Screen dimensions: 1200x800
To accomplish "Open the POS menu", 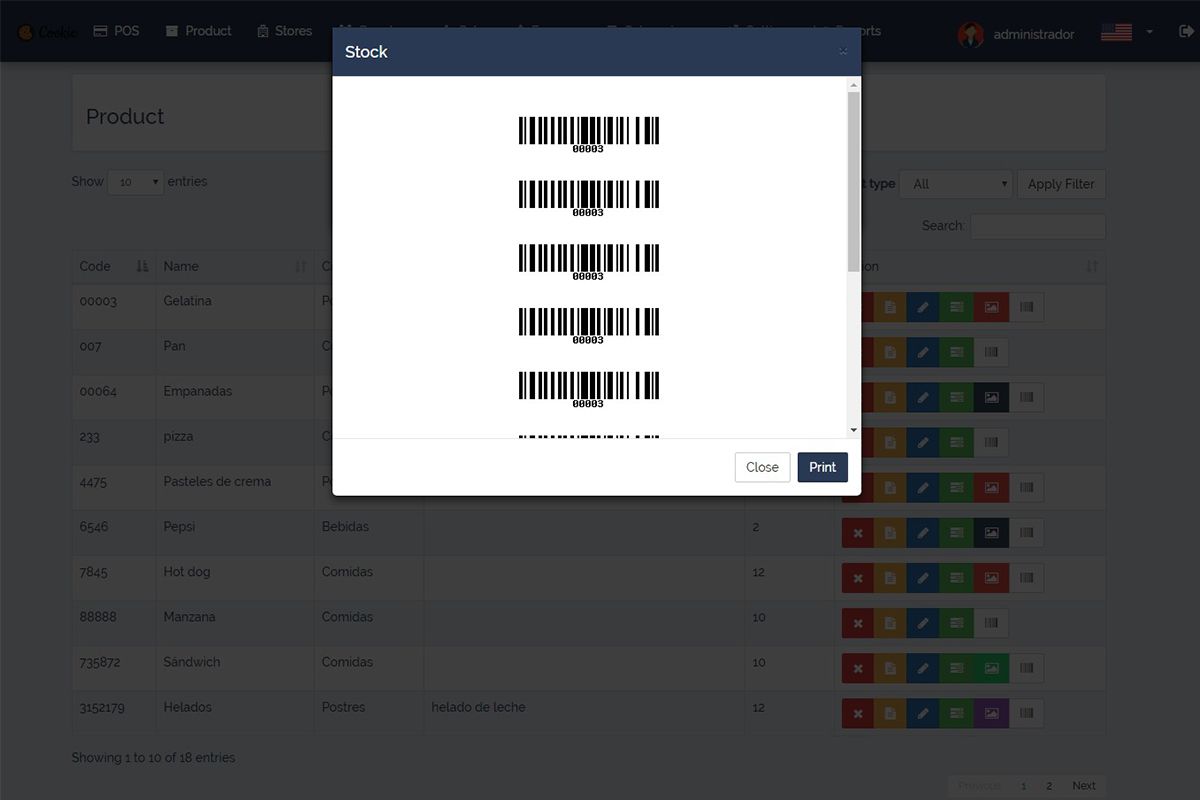I will pos(116,31).
